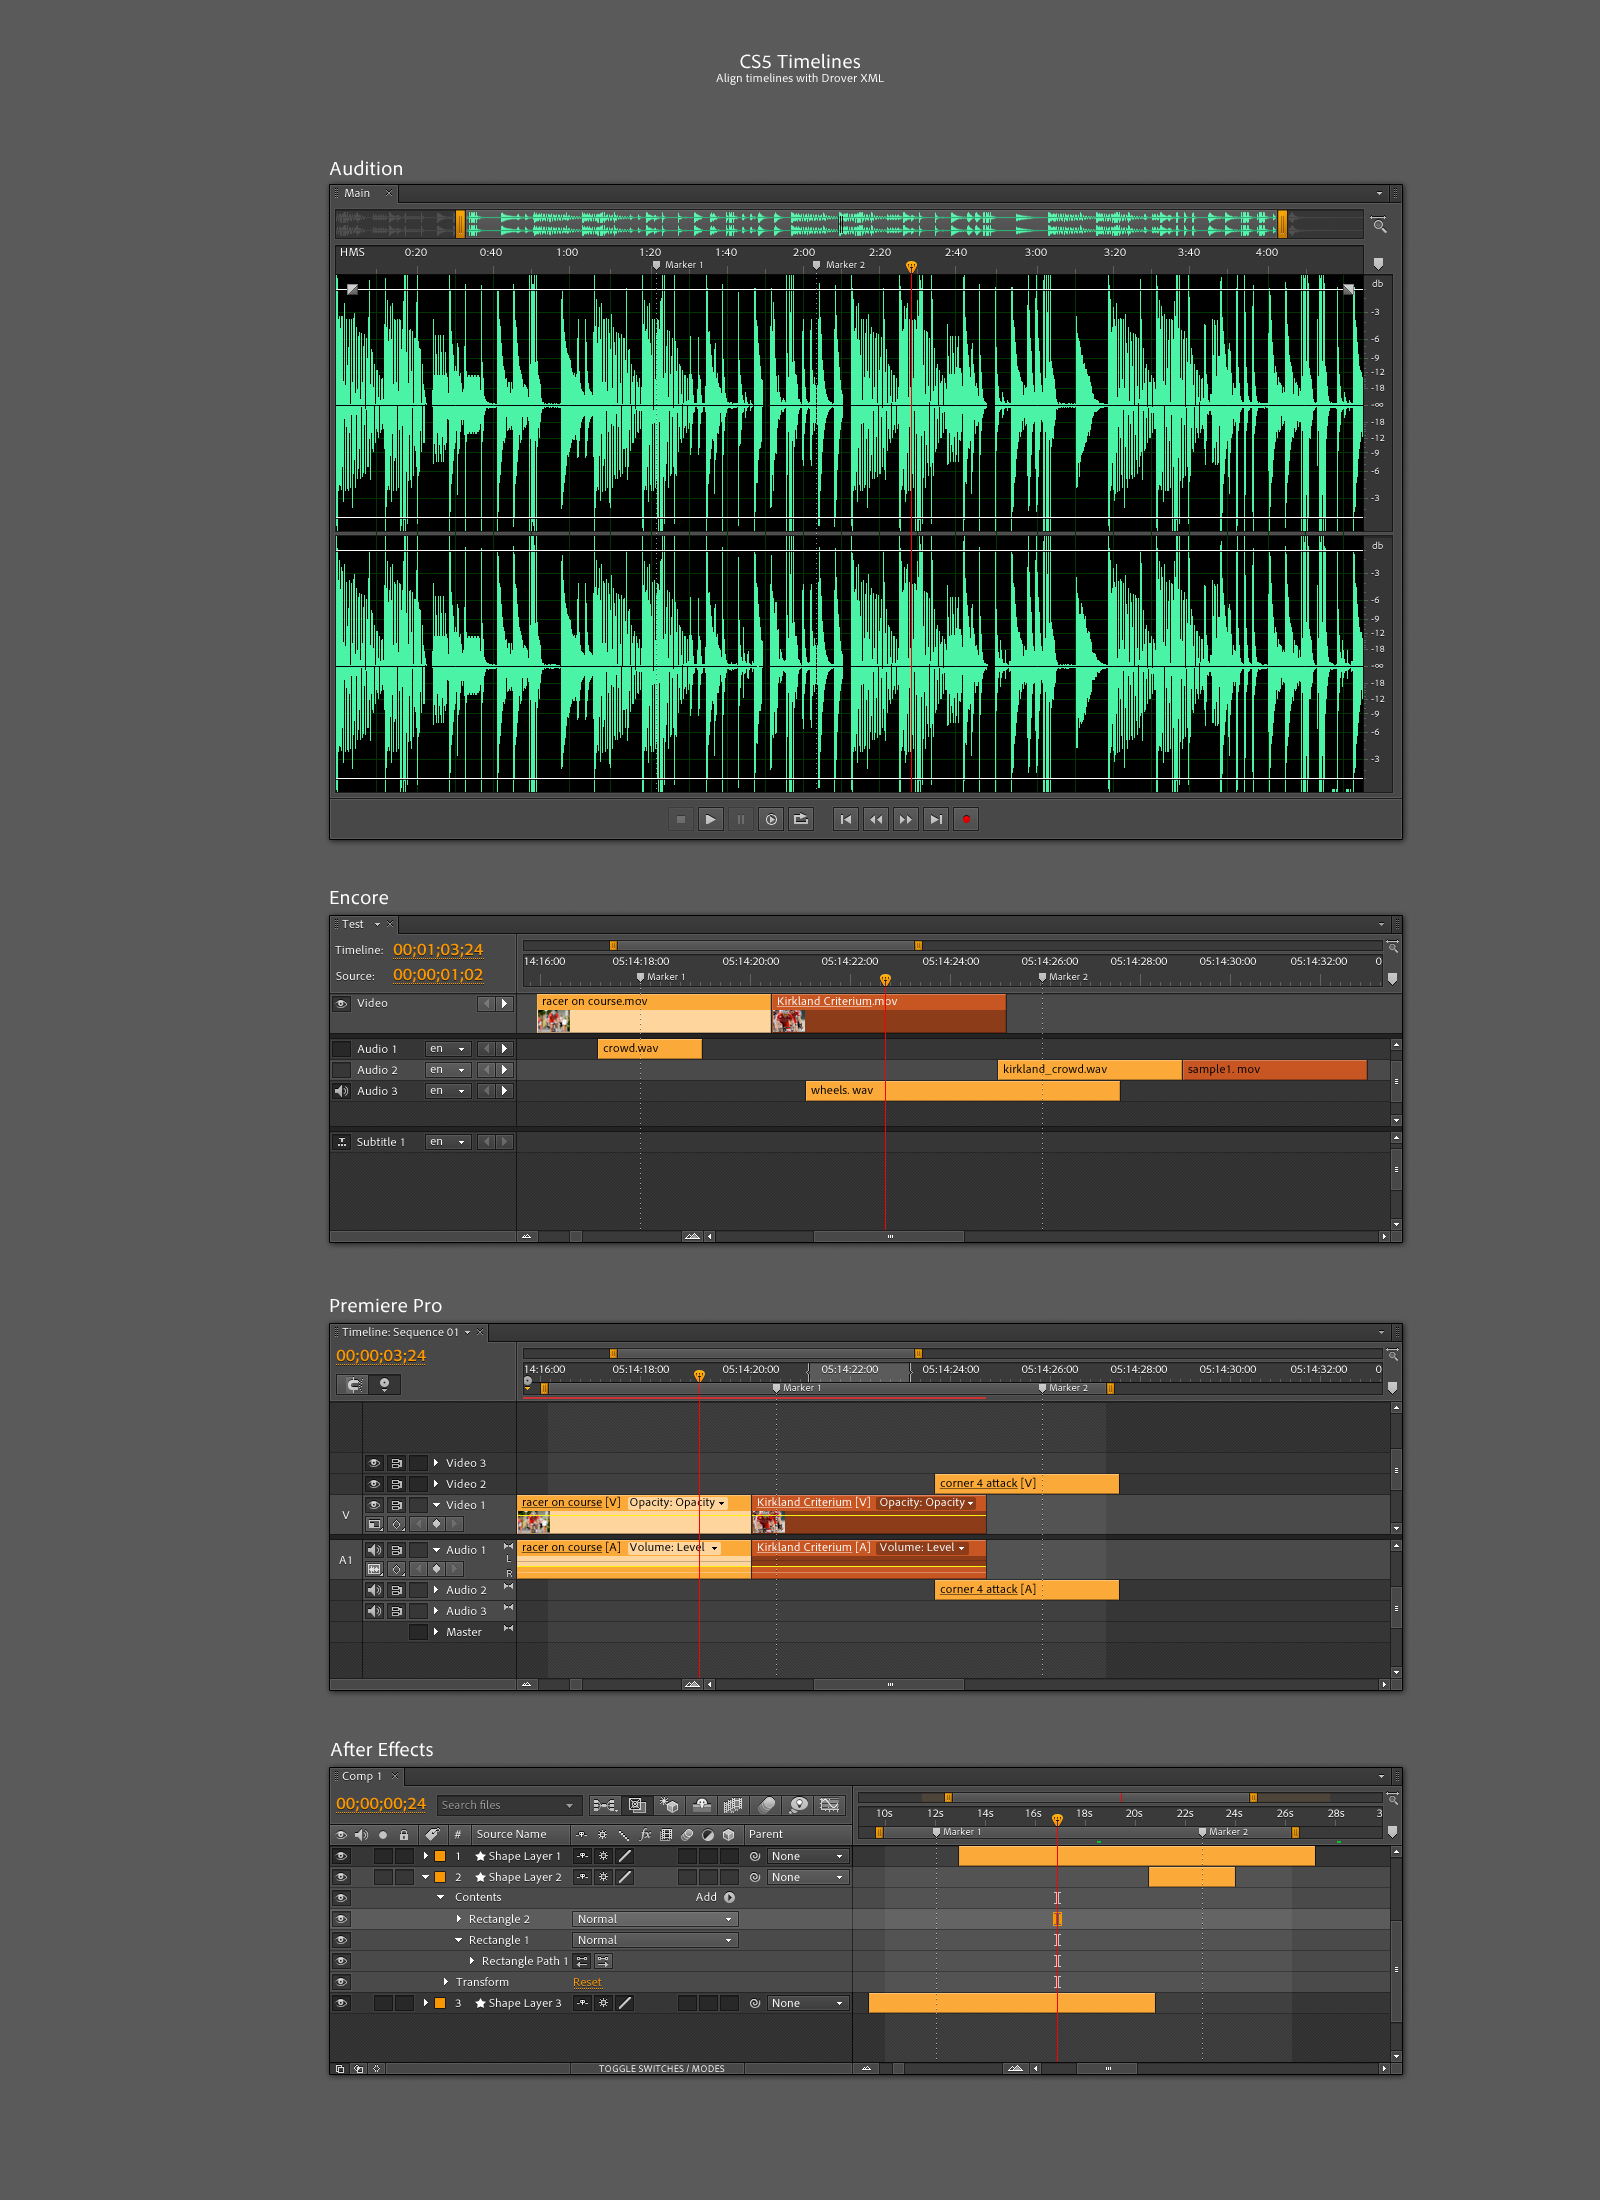Open the Audio 1 language dropdown 'en'

pyautogui.click(x=448, y=1049)
